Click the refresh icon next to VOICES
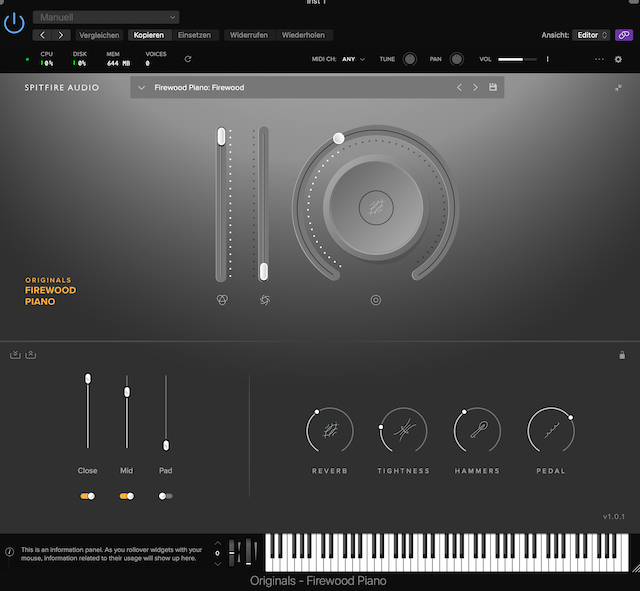 [x=188, y=59]
